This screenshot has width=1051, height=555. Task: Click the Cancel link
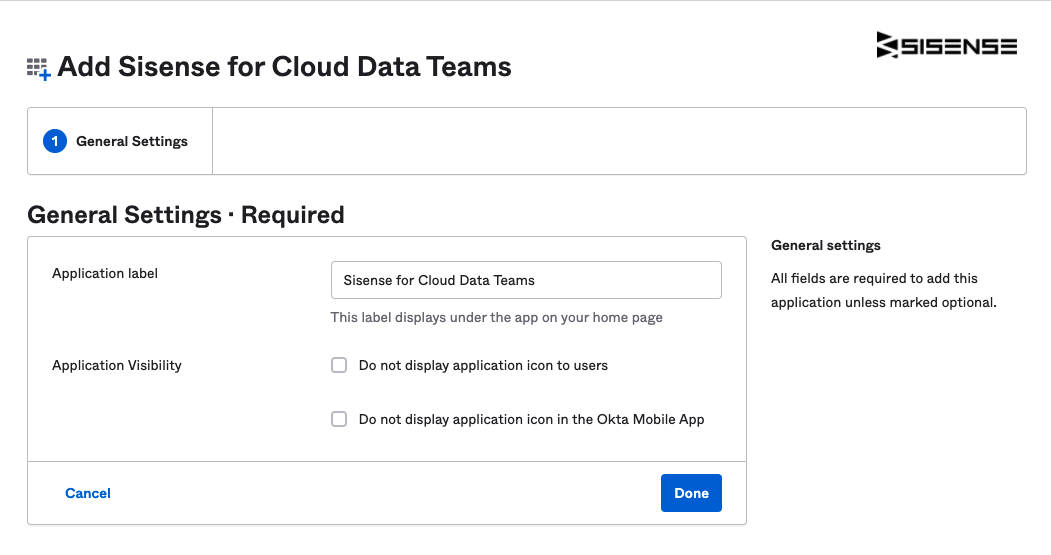click(x=88, y=493)
